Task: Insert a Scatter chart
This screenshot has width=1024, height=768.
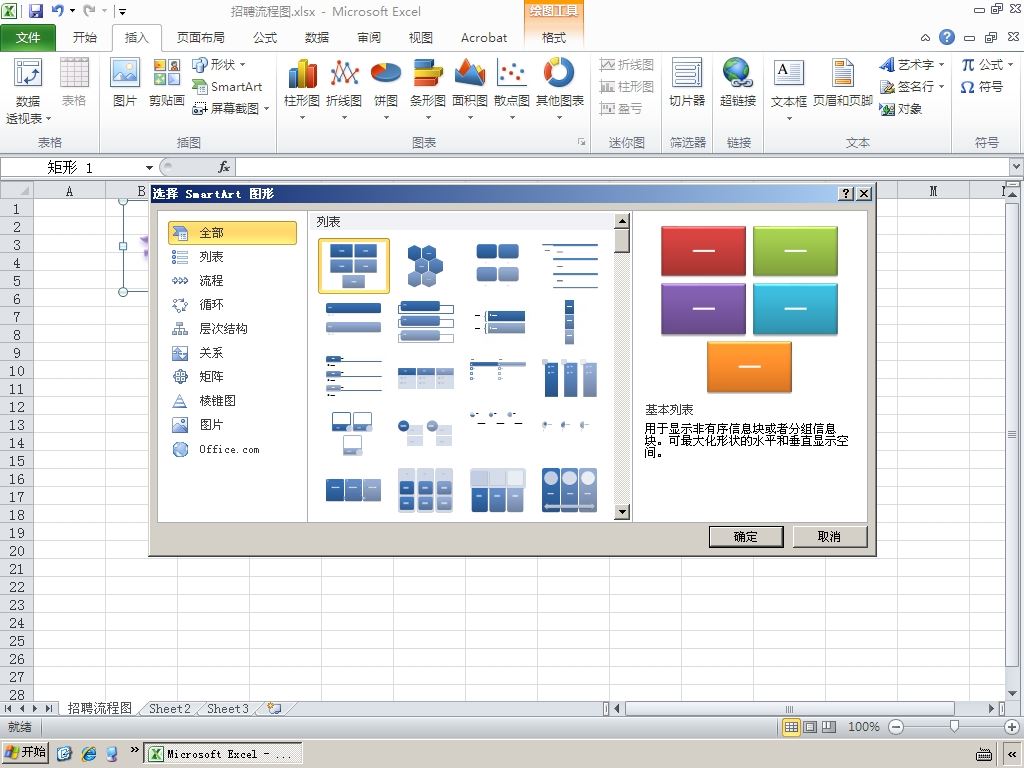Action: 512,88
